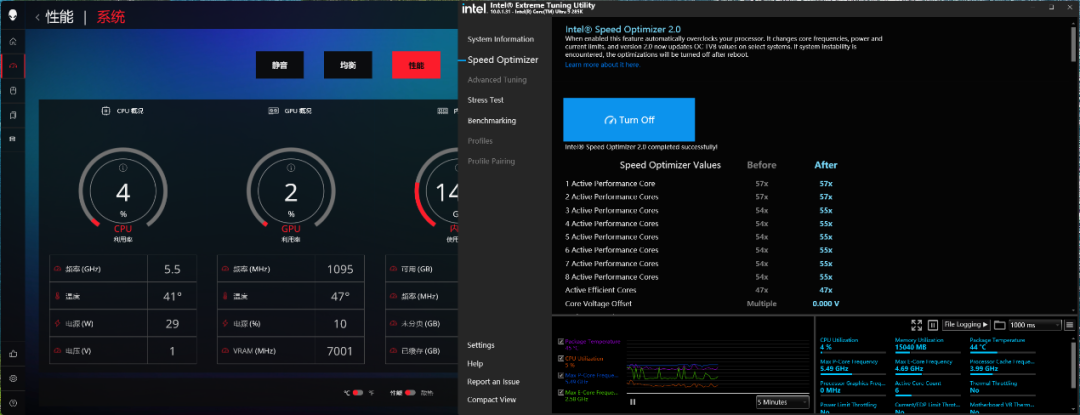Click the GPU temperature thermometer icon
This screenshot has width=1080, height=415.
tap(225, 297)
